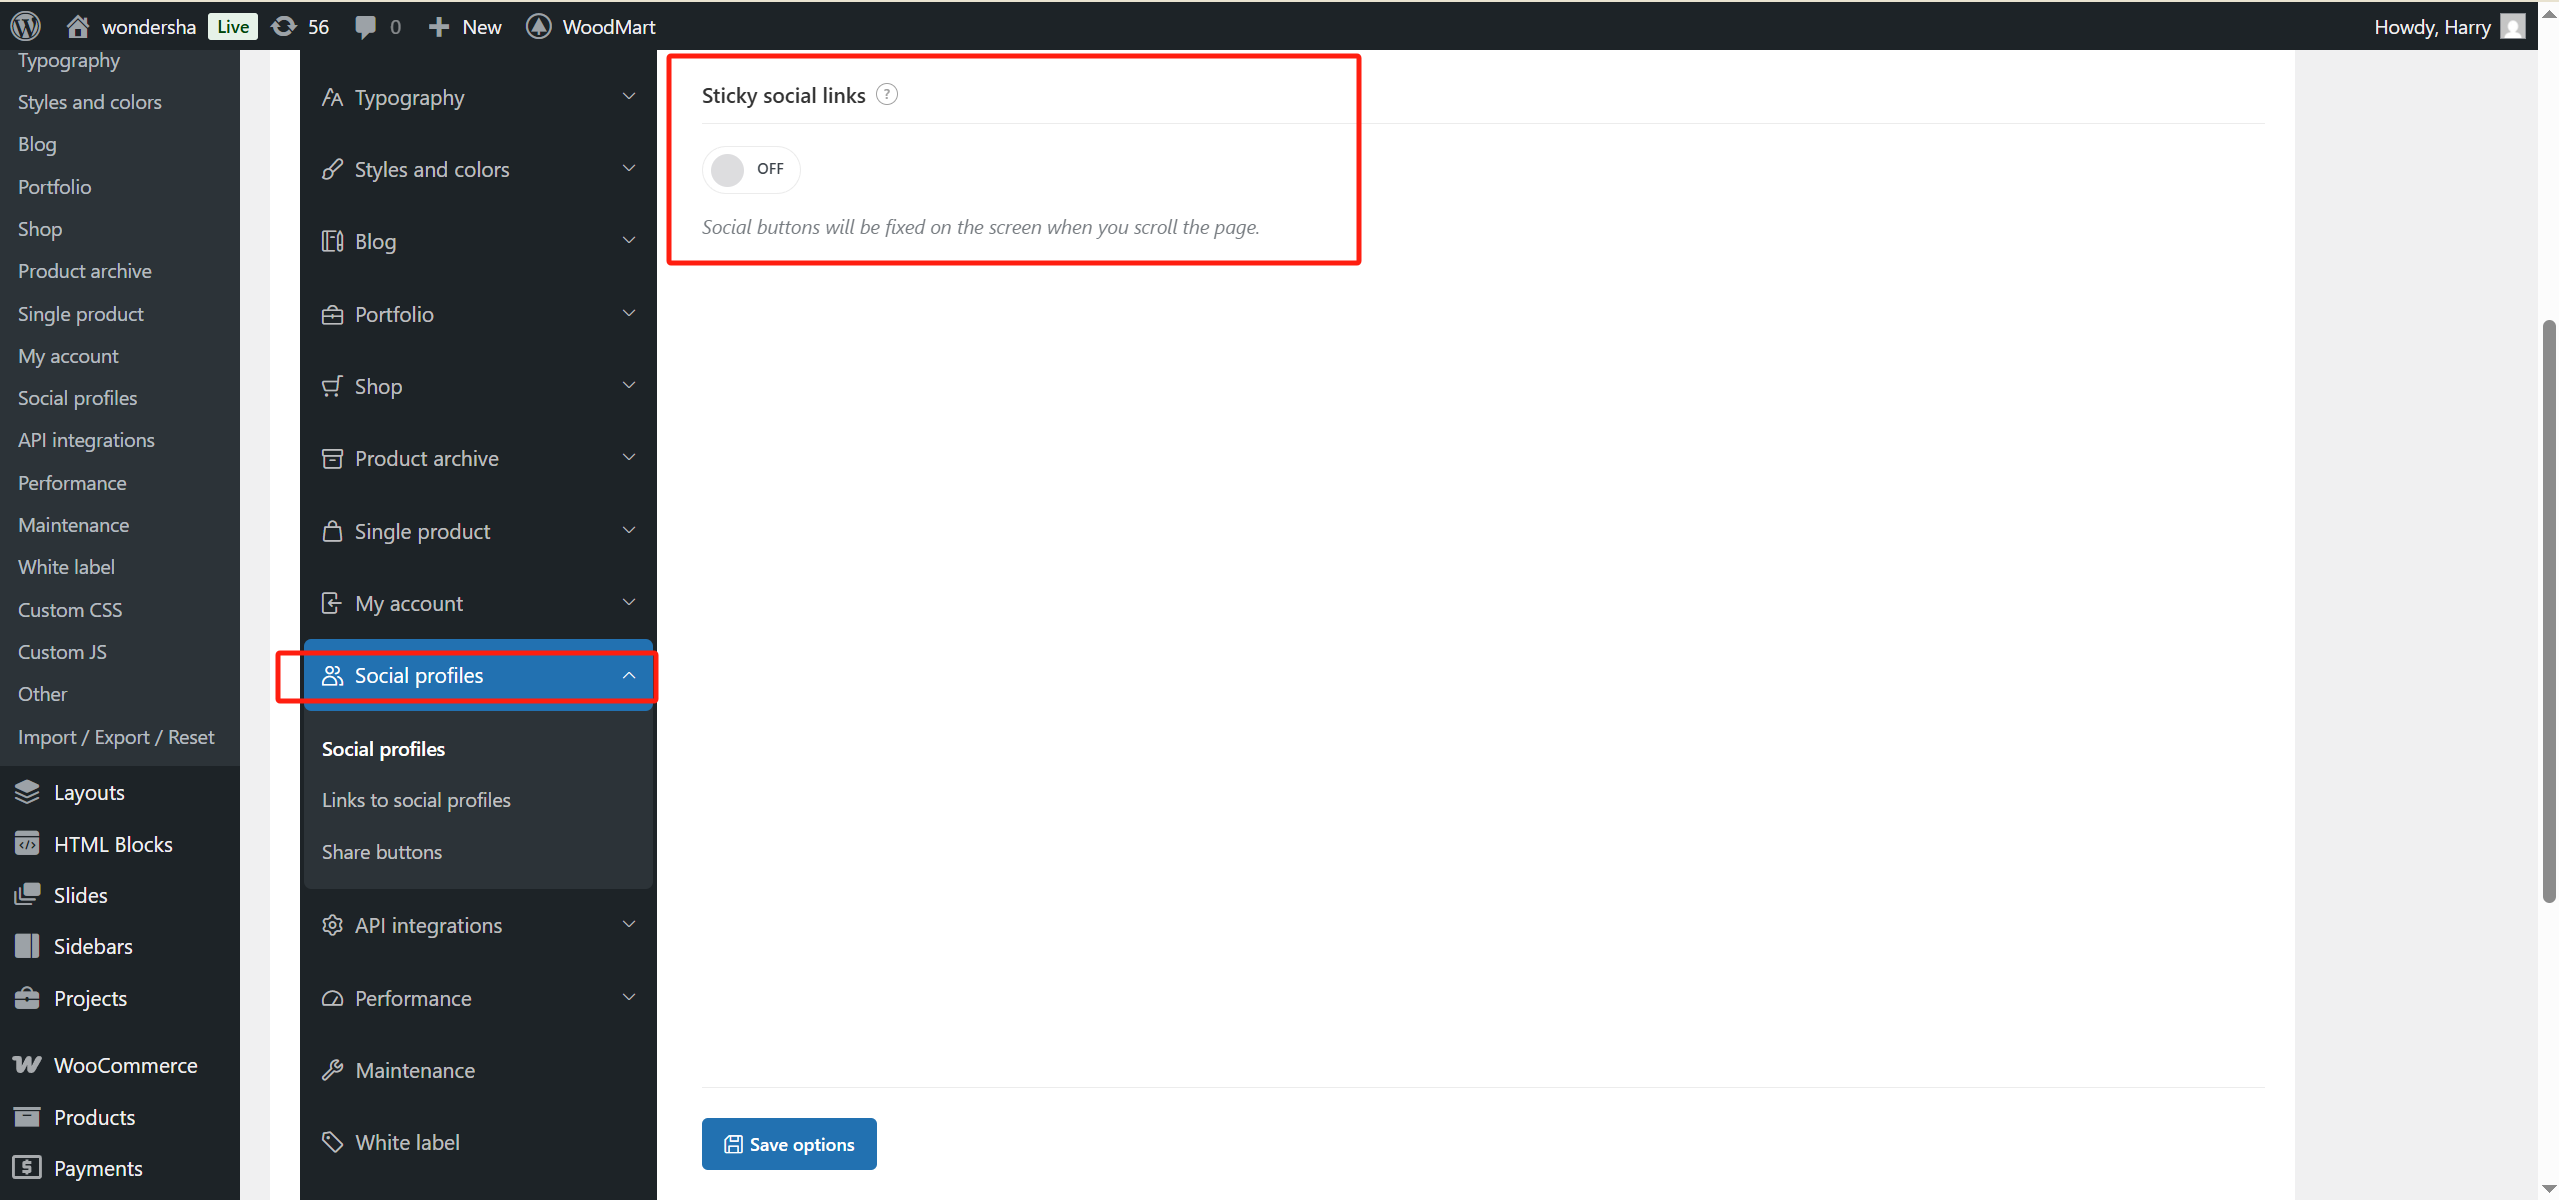Viewport: 2559px width, 1200px height.
Task: Click the WoodMart toolbar icon
Action: [539, 26]
